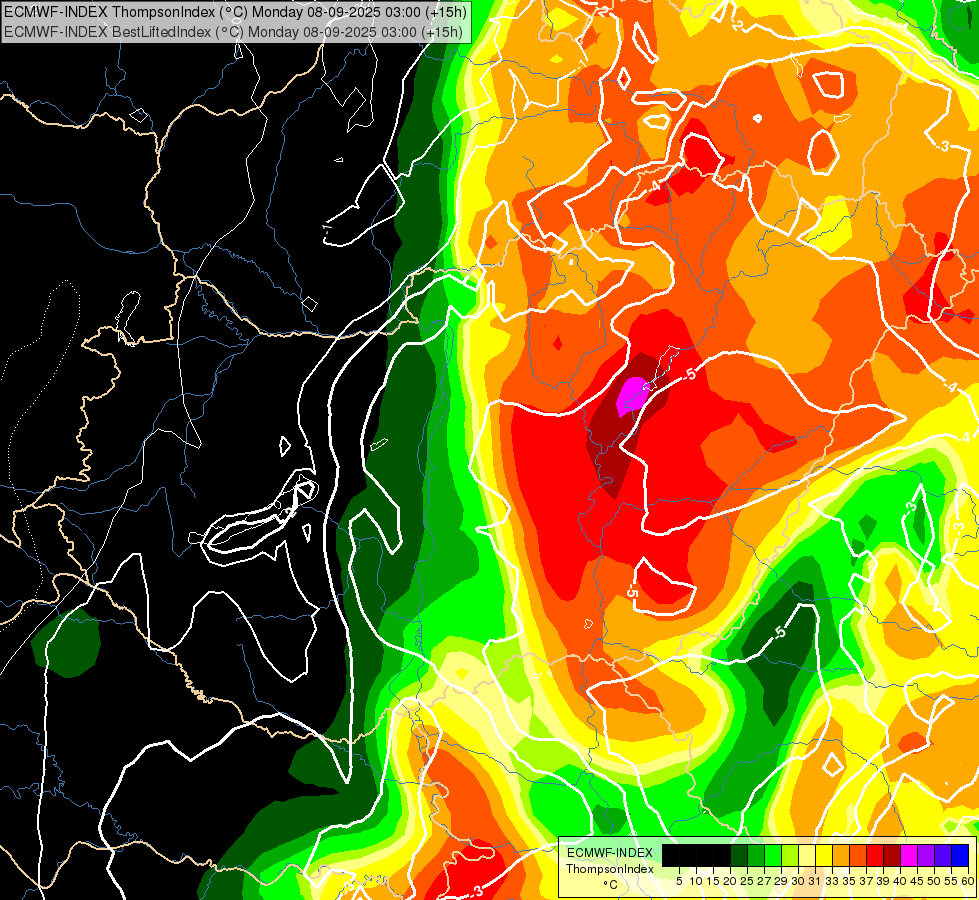Select the bright green 27-29 legend swatch

(773, 856)
